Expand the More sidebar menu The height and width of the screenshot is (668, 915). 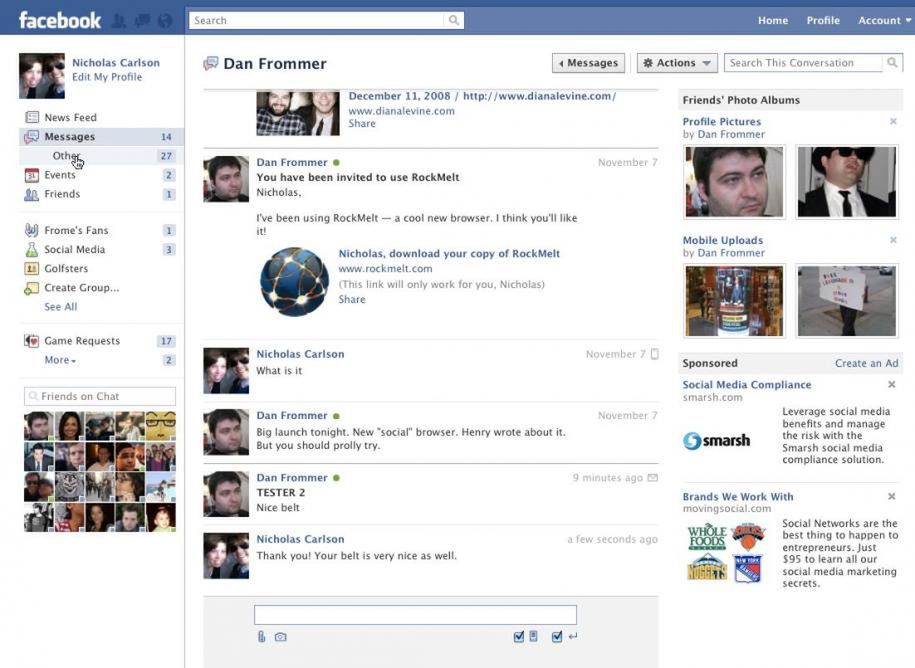pyautogui.click(x=60, y=360)
